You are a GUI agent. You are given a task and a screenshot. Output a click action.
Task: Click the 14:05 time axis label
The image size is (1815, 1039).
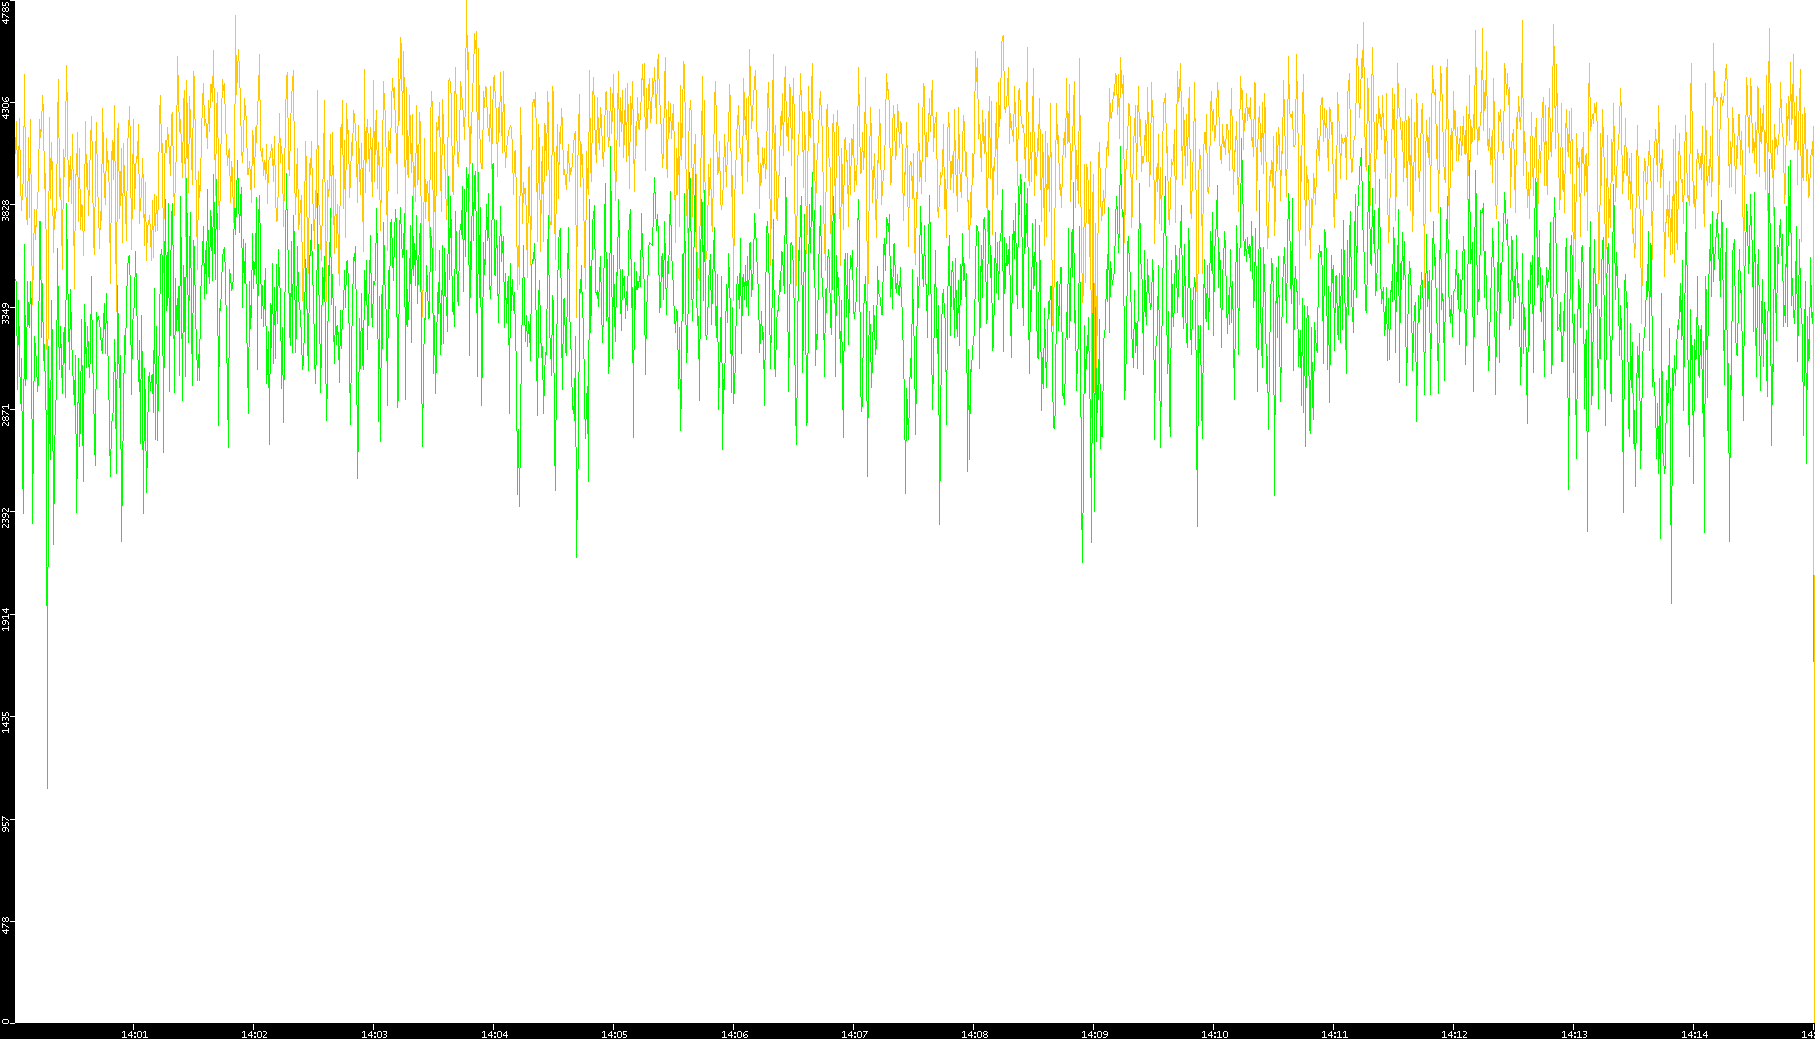614,1034
